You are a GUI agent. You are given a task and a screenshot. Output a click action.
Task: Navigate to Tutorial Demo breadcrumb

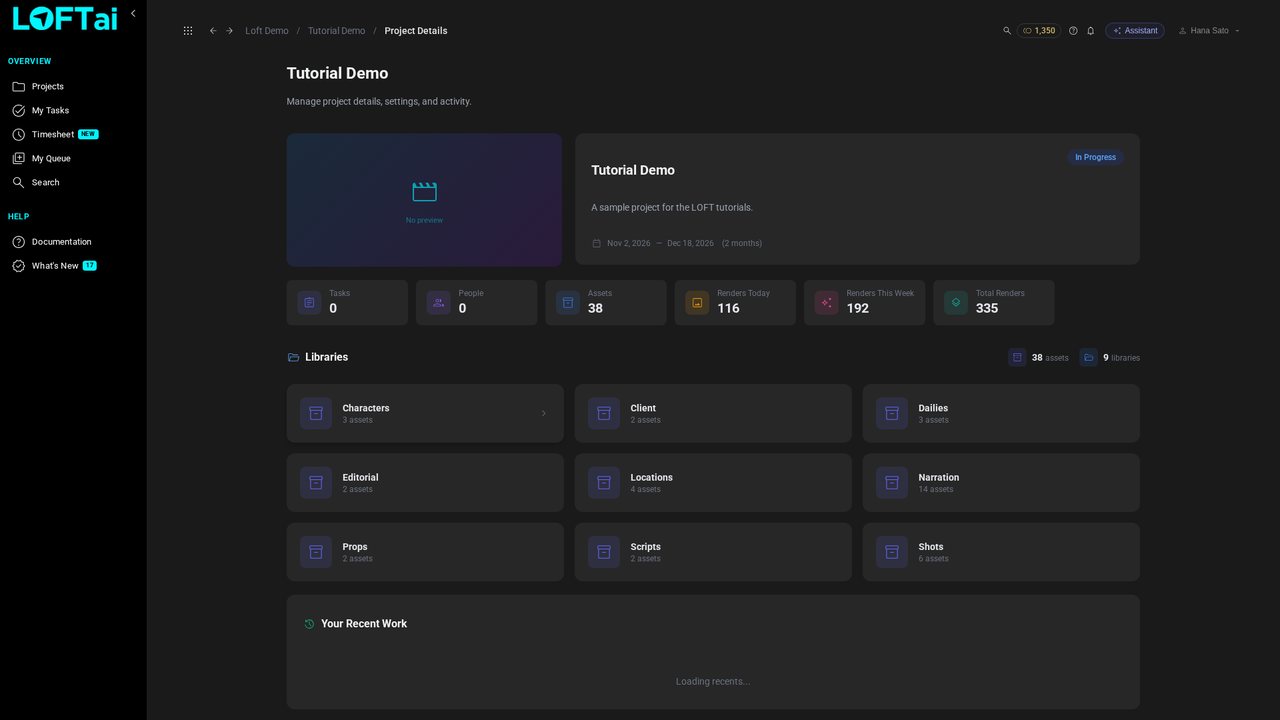pyautogui.click(x=337, y=31)
